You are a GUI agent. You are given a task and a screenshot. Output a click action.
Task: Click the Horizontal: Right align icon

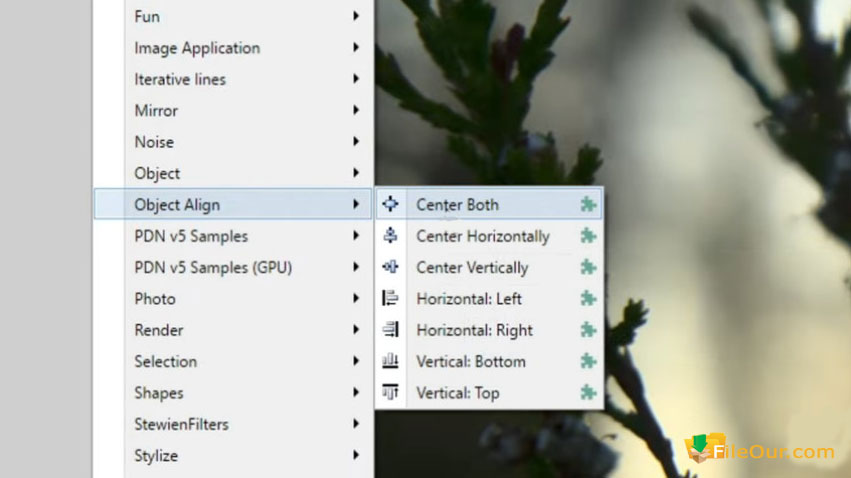[x=390, y=329]
